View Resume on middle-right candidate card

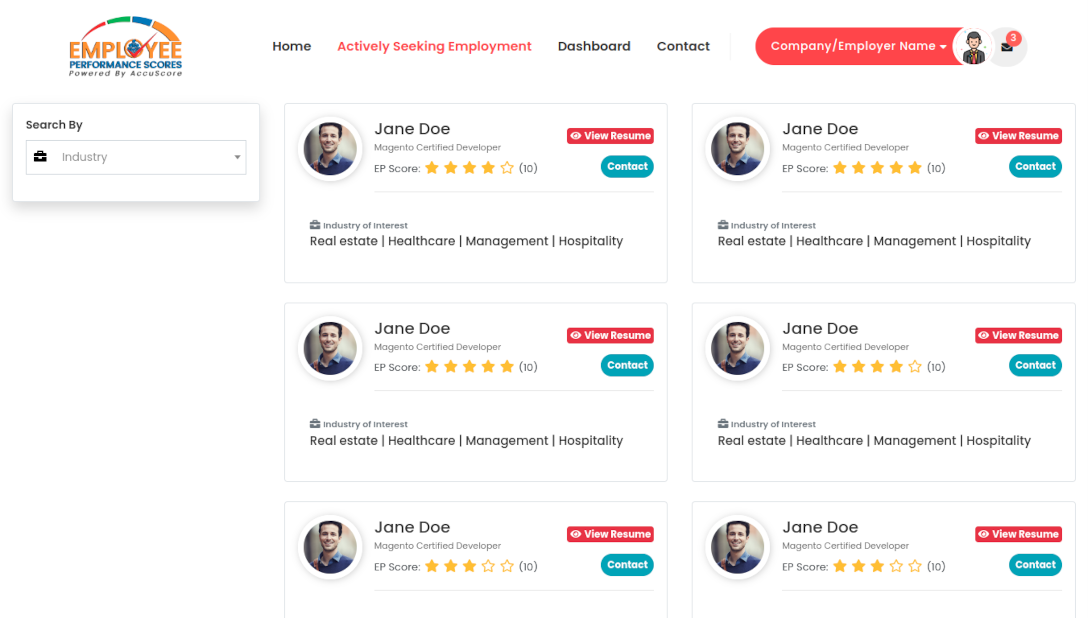(x=1018, y=335)
